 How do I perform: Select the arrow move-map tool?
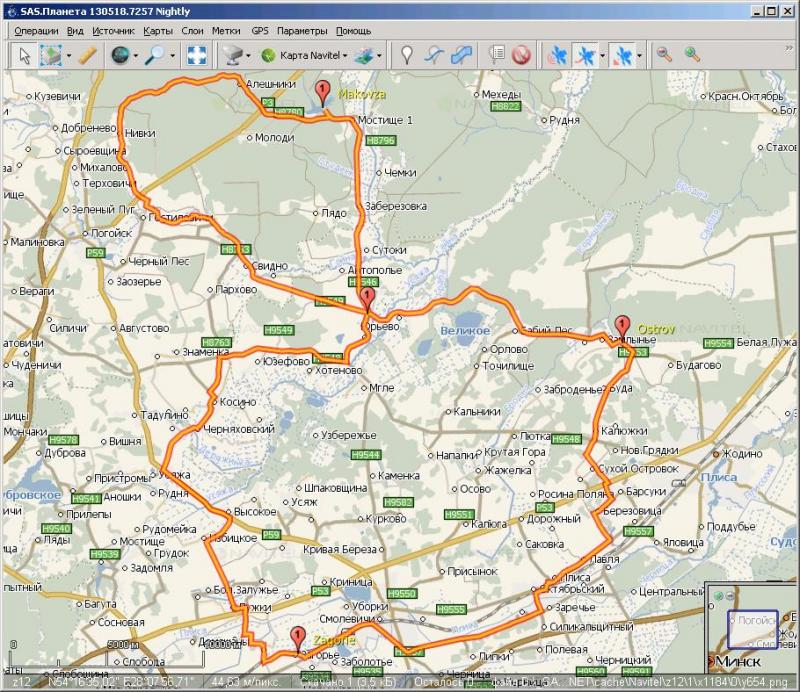coord(24,55)
